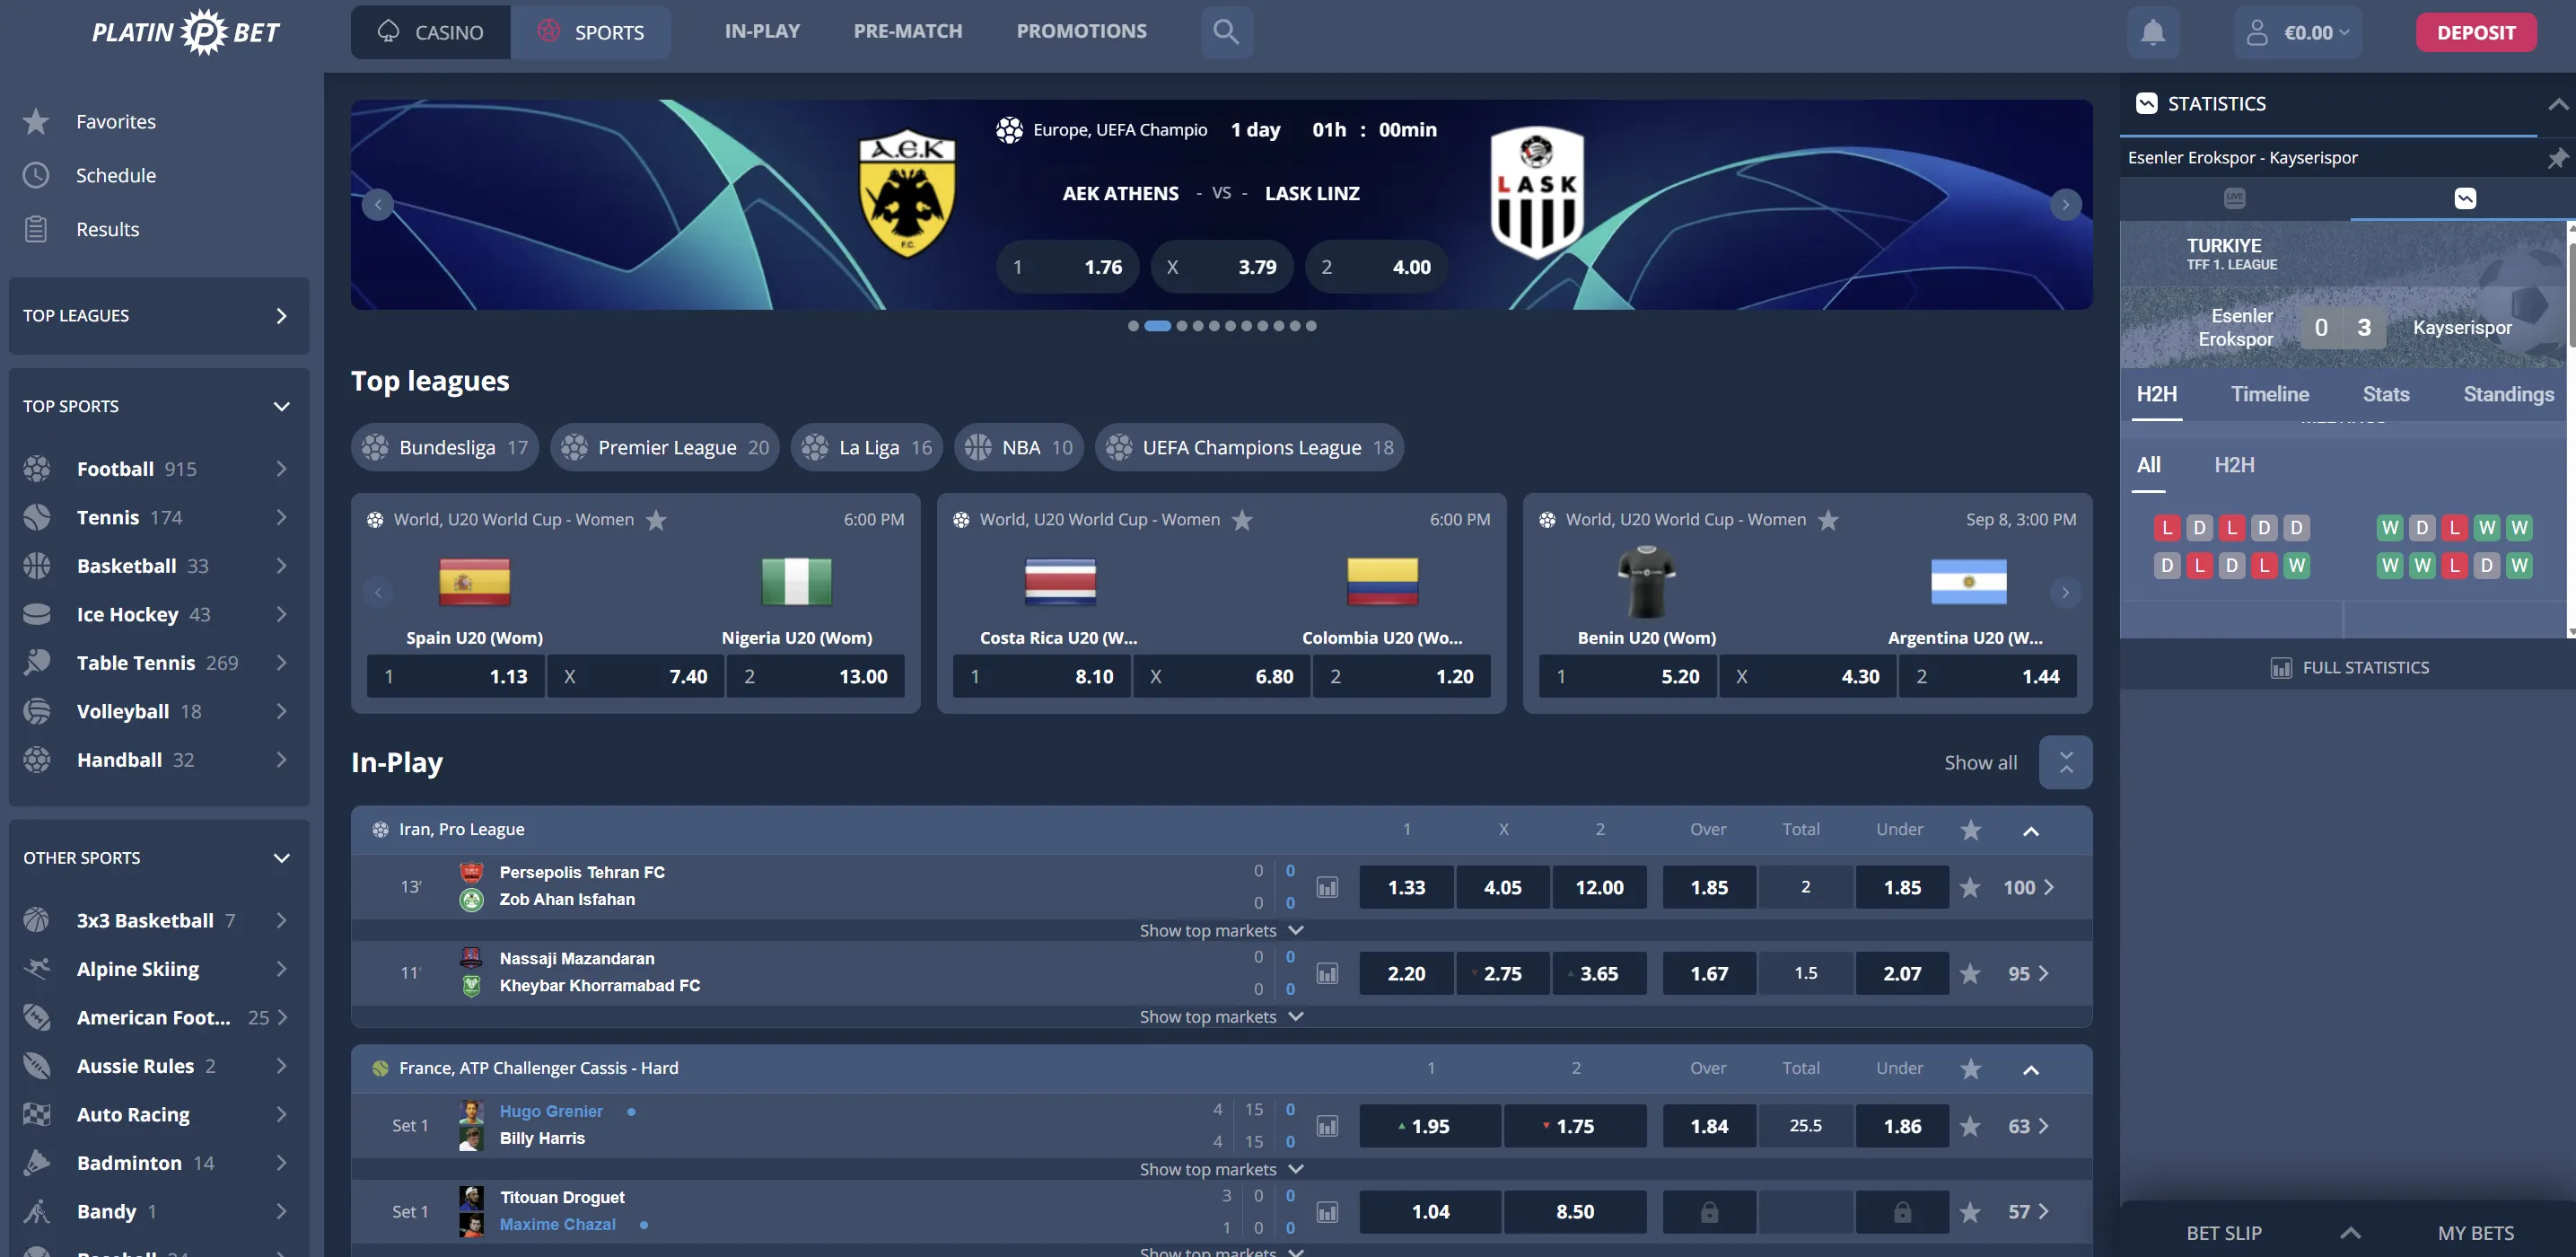Image resolution: width=2576 pixels, height=1257 pixels.
Task: Go to next banner slide arrow
Action: [2065, 205]
